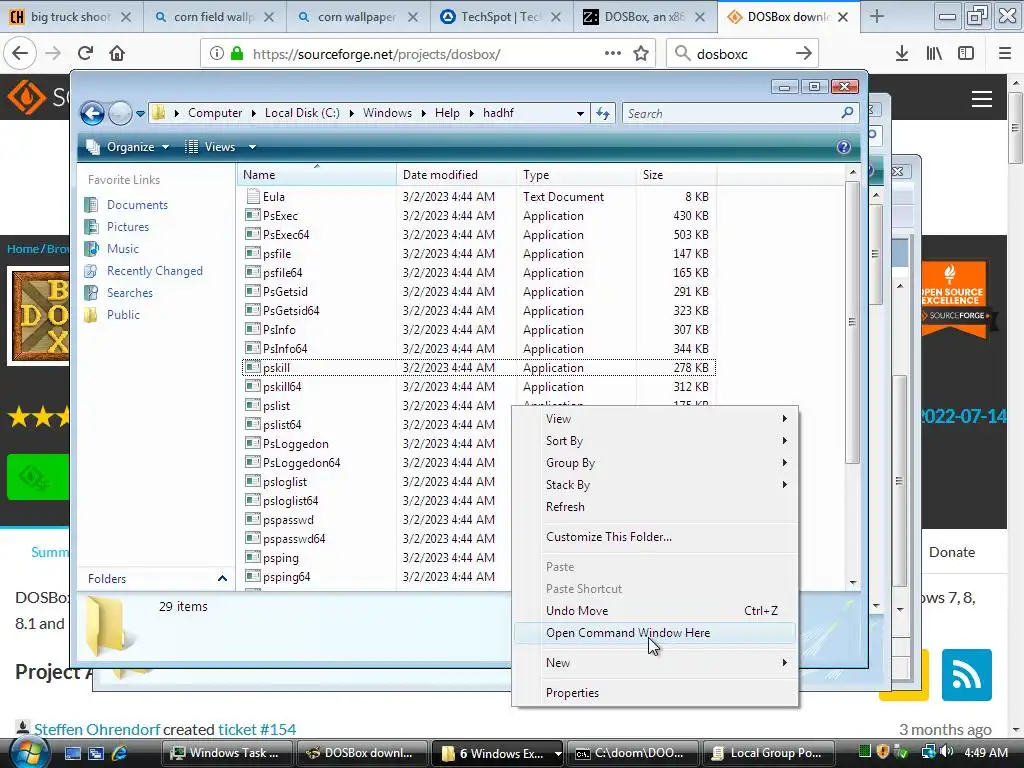
Task: Click the Firefox downloads arrow icon
Action: point(902,53)
